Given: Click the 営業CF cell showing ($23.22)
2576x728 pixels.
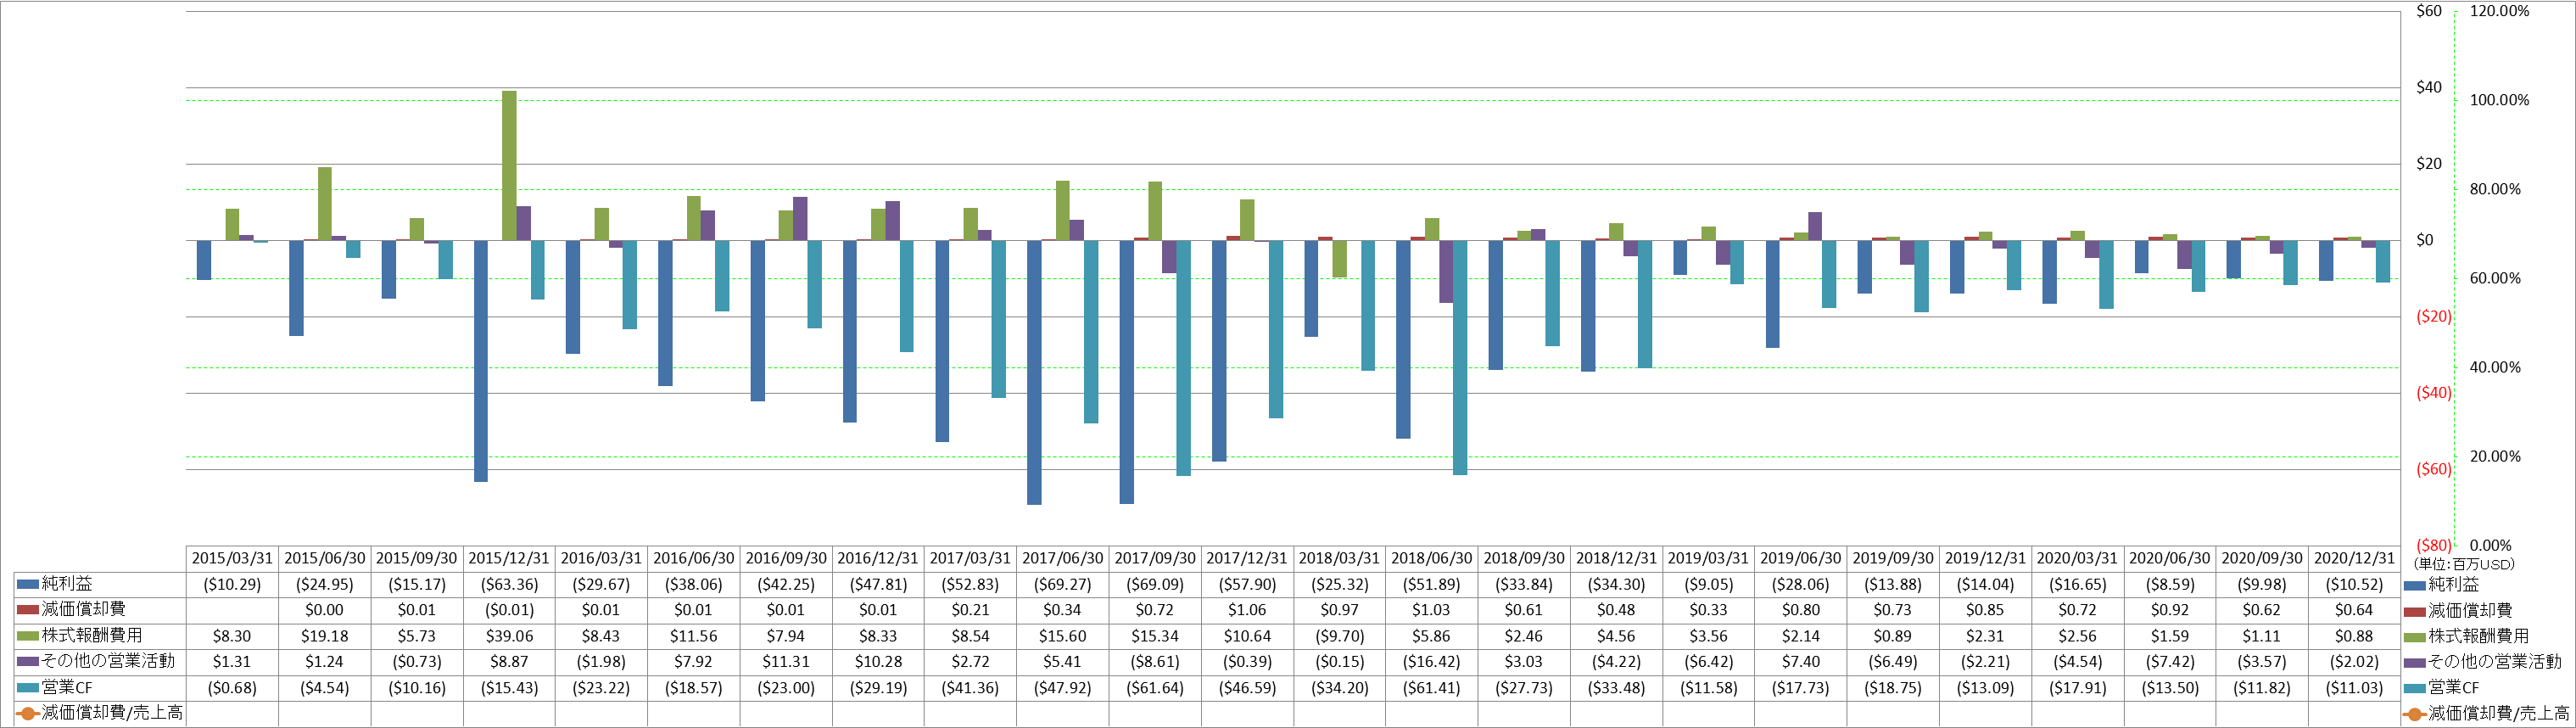Looking at the screenshot, I should pos(601,688).
